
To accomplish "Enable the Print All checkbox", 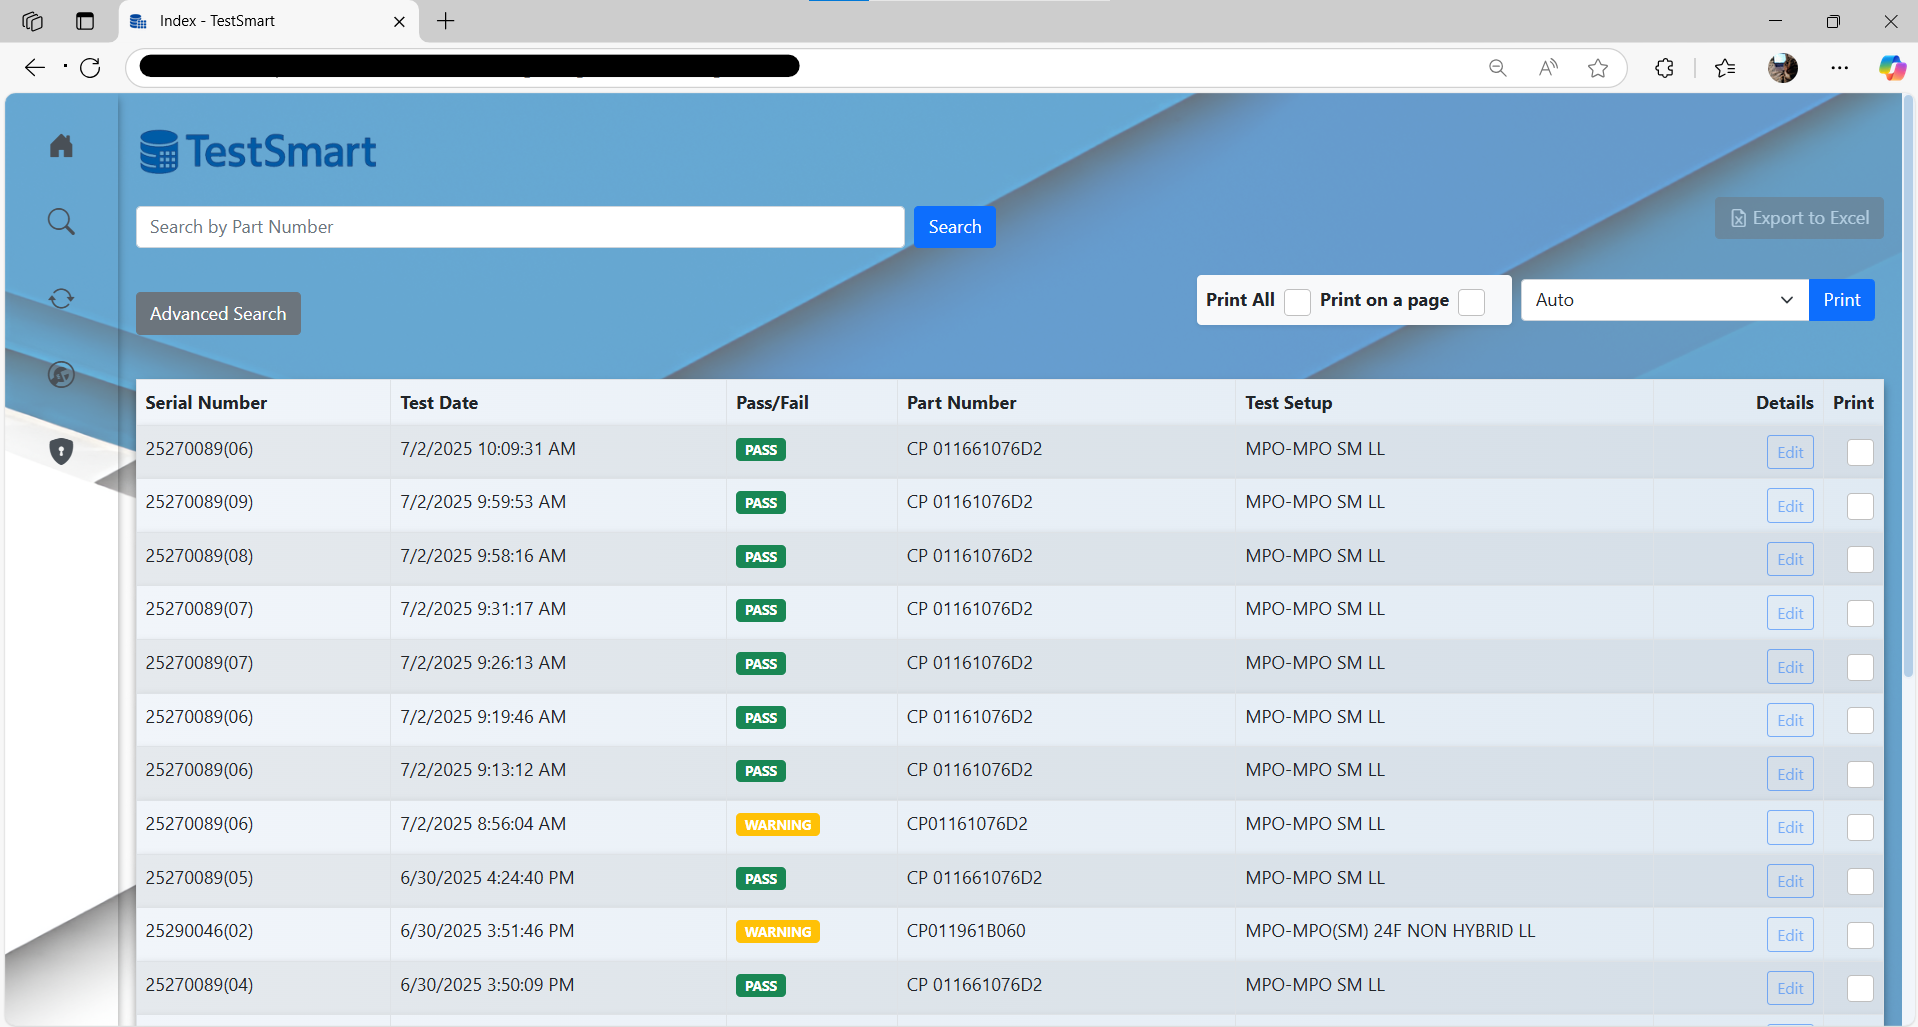I will (1297, 302).
